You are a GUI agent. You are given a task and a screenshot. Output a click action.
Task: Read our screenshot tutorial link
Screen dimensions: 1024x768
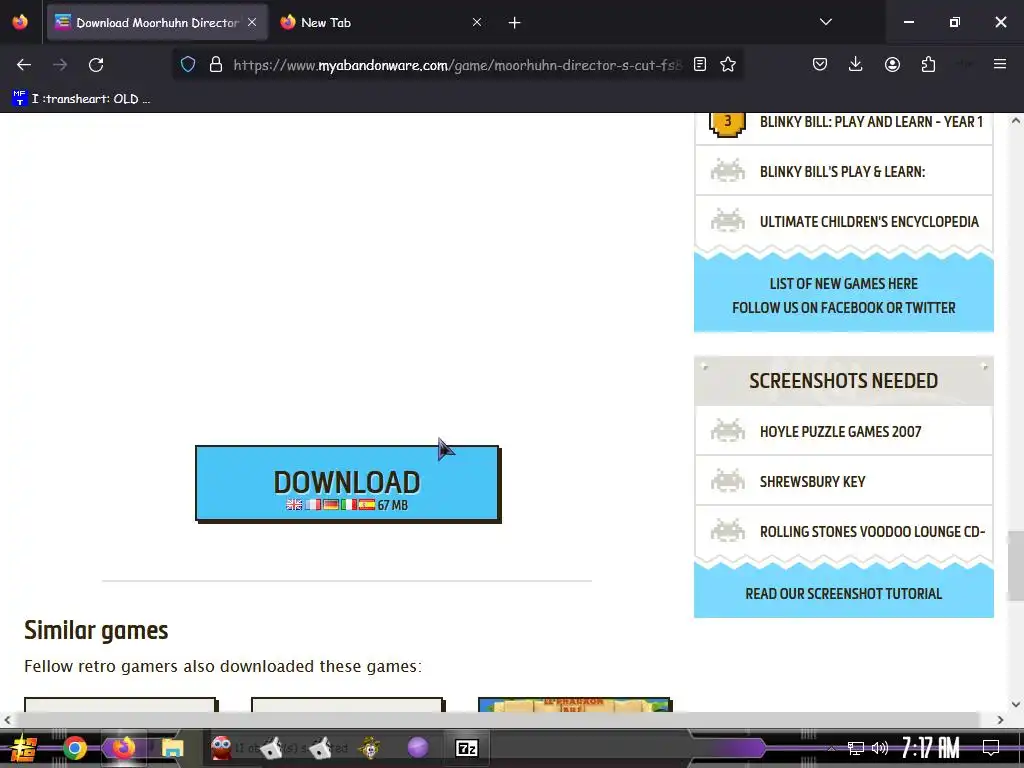[844, 594]
